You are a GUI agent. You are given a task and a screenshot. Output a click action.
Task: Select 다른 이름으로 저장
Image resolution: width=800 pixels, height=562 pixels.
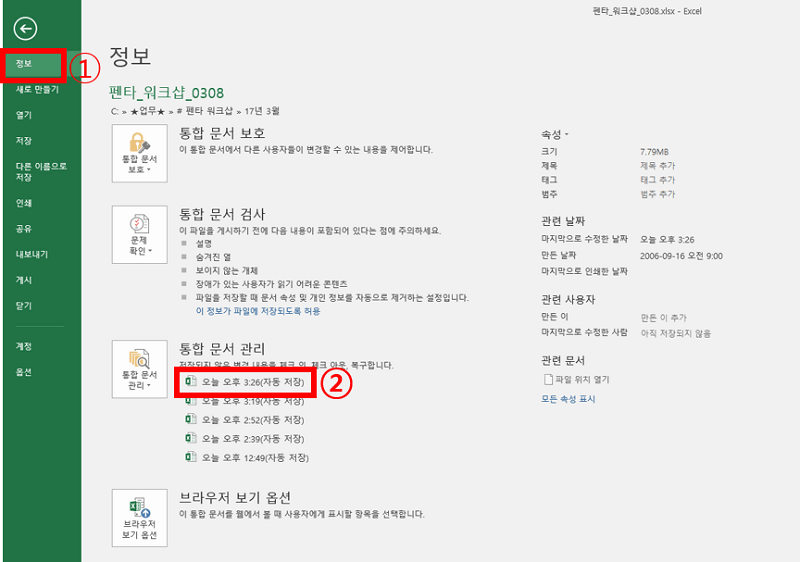tap(41, 171)
